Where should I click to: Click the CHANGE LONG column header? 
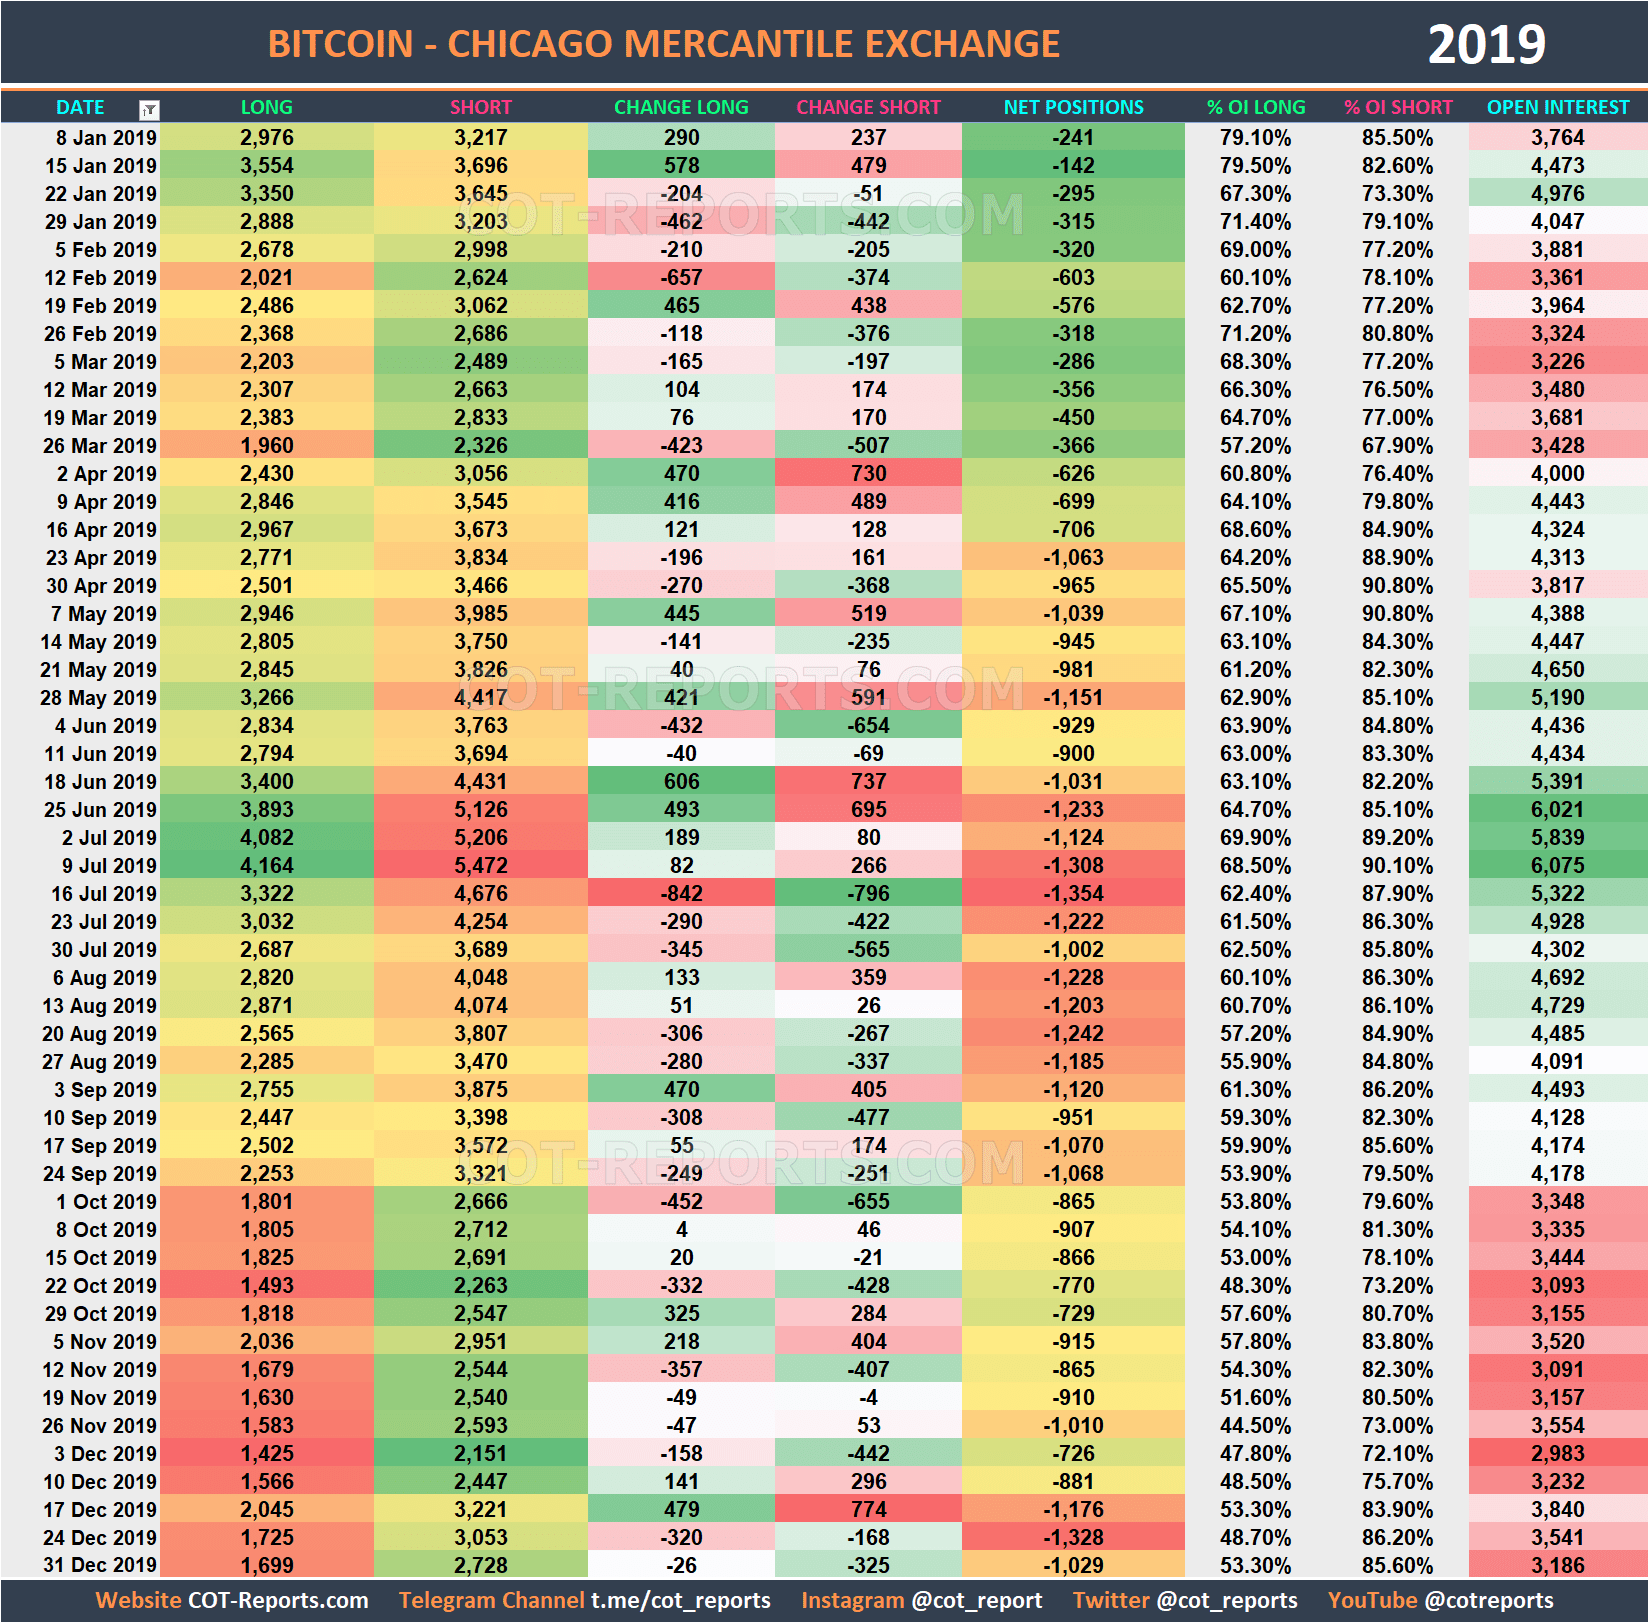(x=680, y=107)
